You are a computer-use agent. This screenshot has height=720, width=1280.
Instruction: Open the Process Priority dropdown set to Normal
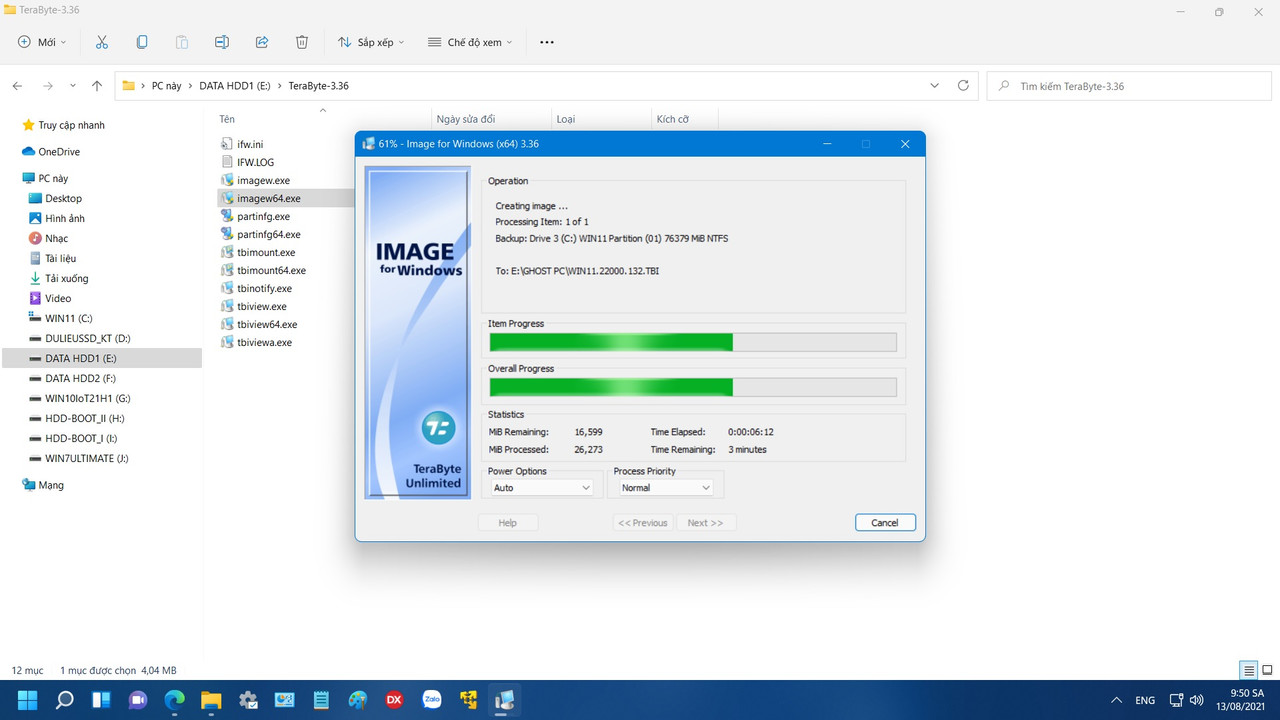click(665, 488)
